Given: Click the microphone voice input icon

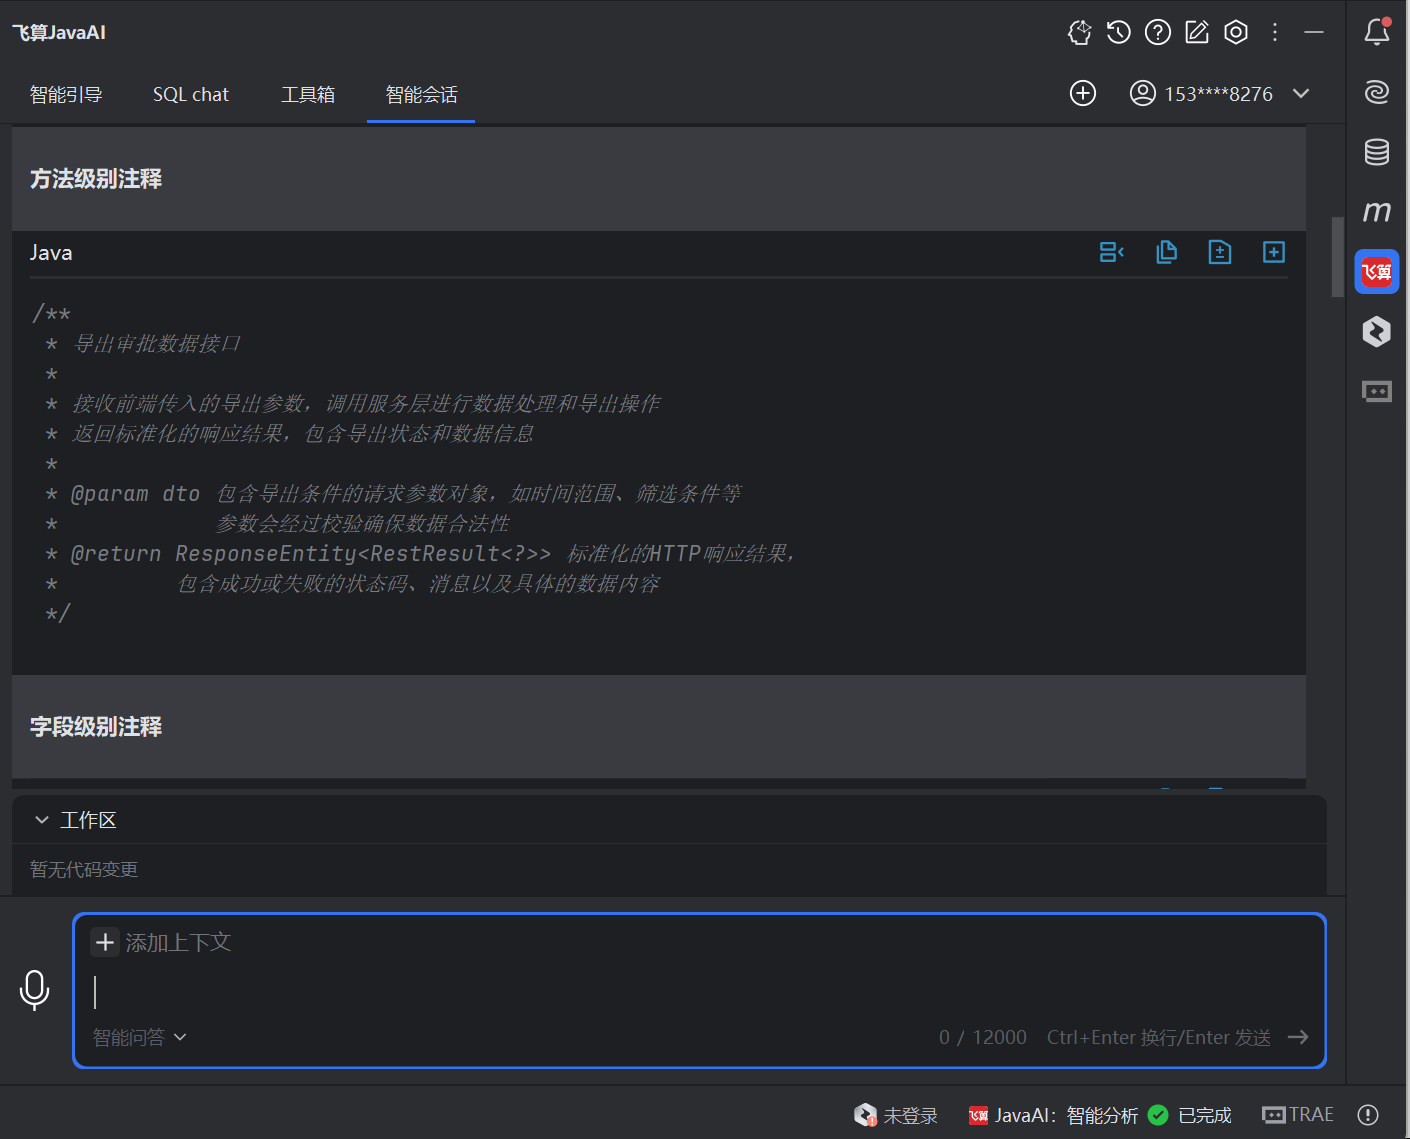Looking at the screenshot, I should [34, 990].
